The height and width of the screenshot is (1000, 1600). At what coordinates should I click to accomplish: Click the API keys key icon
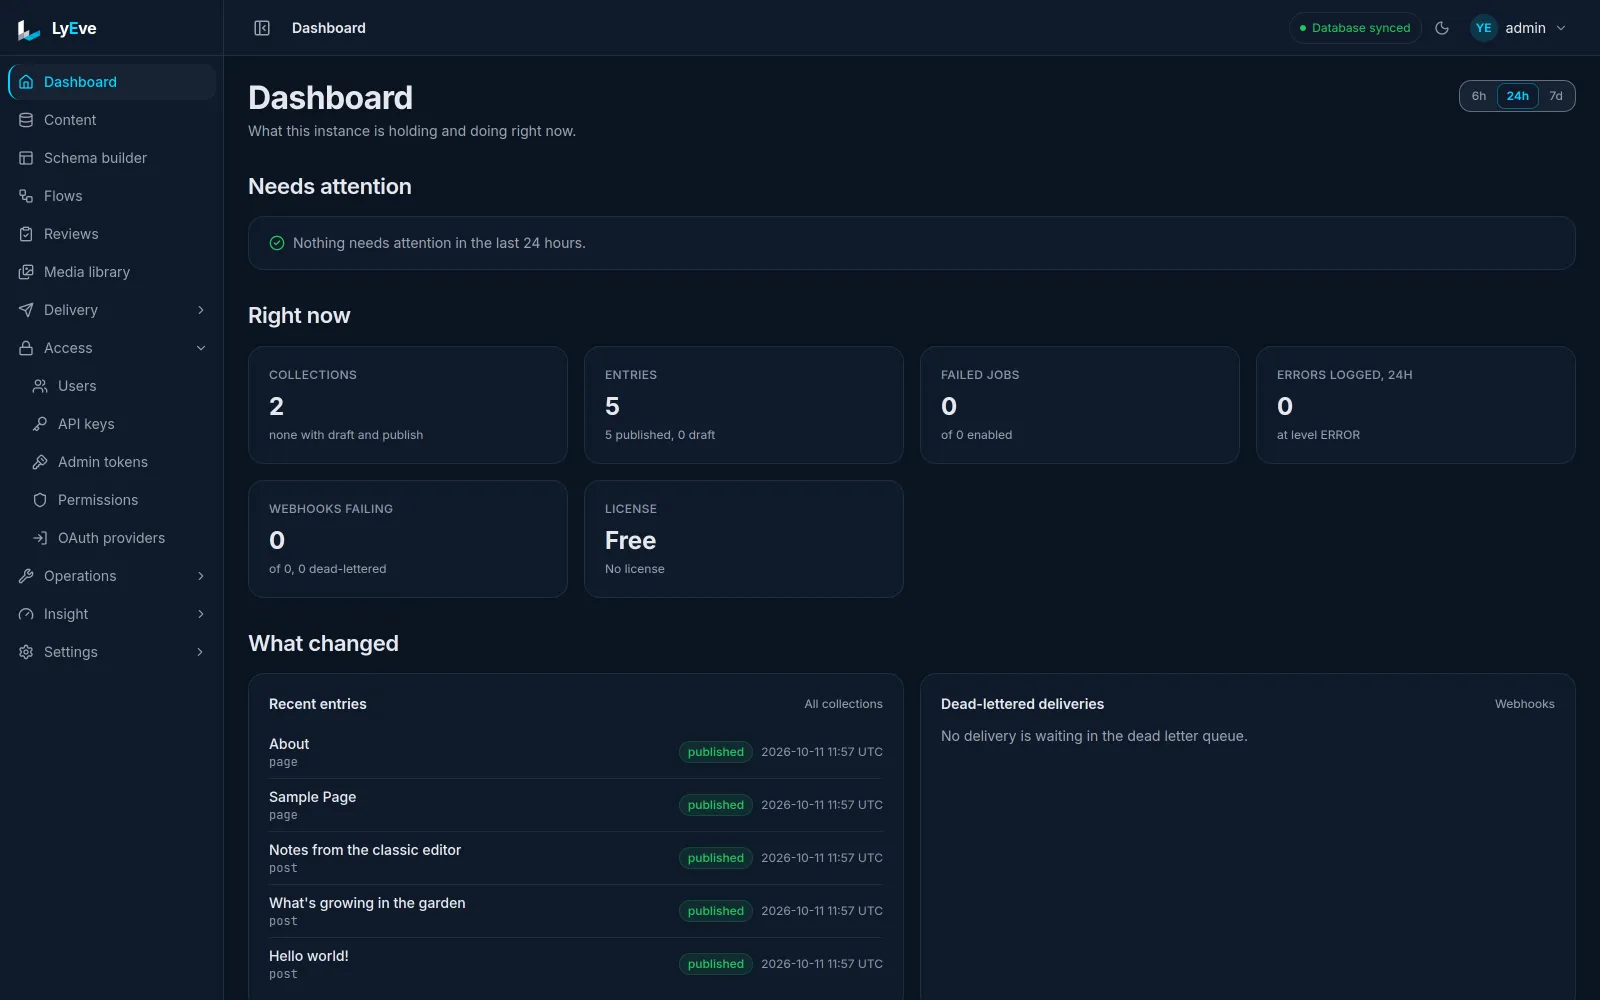pyautogui.click(x=40, y=424)
